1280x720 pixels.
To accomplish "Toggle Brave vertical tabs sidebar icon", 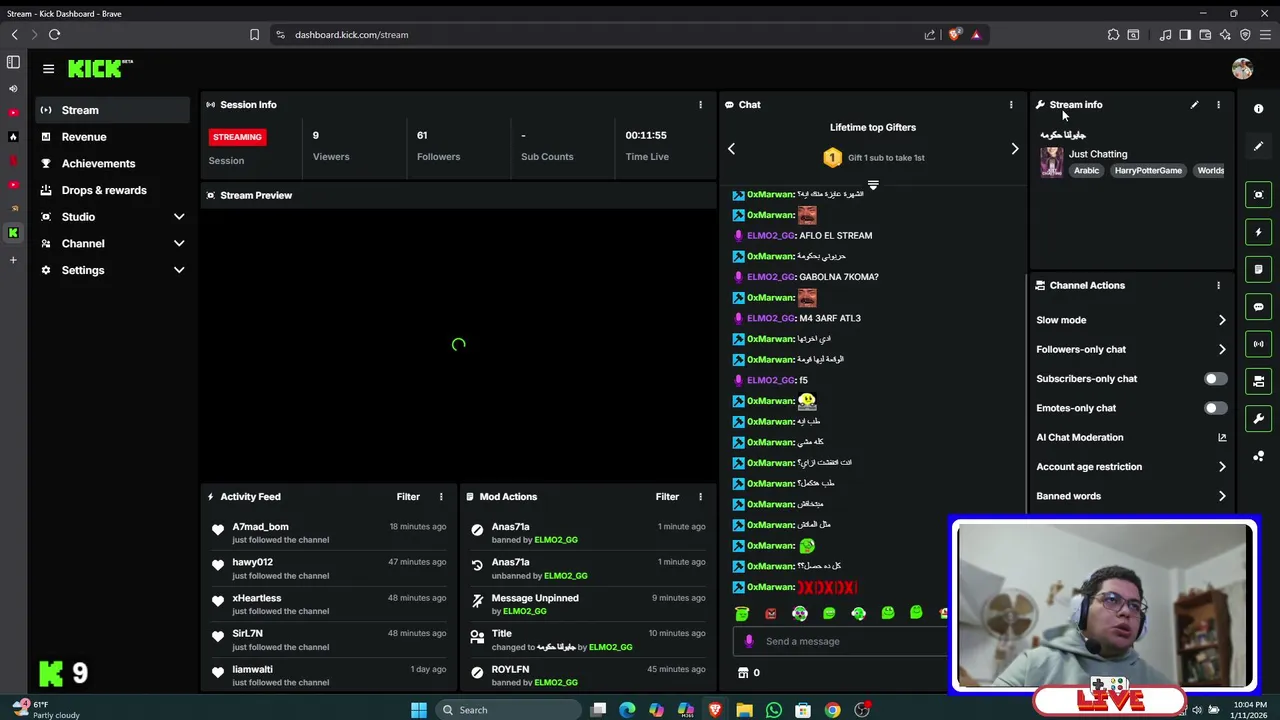I will coord(13,62).
